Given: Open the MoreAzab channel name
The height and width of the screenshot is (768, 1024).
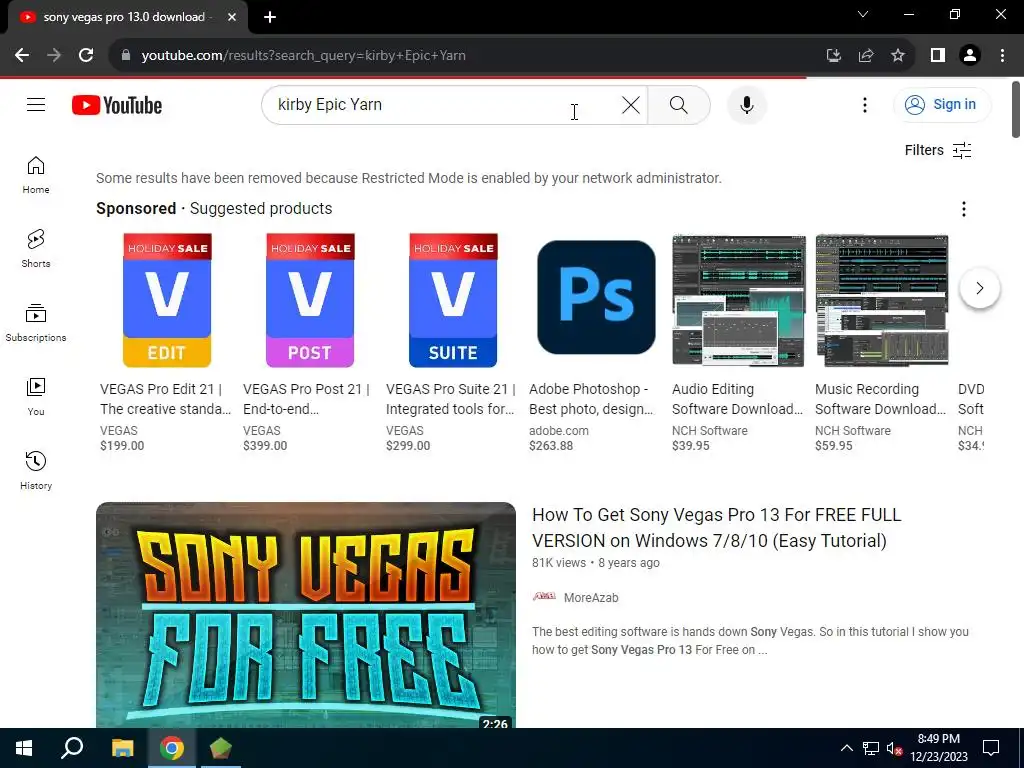Looking at the screenshot, I should [x=591, y=598].
